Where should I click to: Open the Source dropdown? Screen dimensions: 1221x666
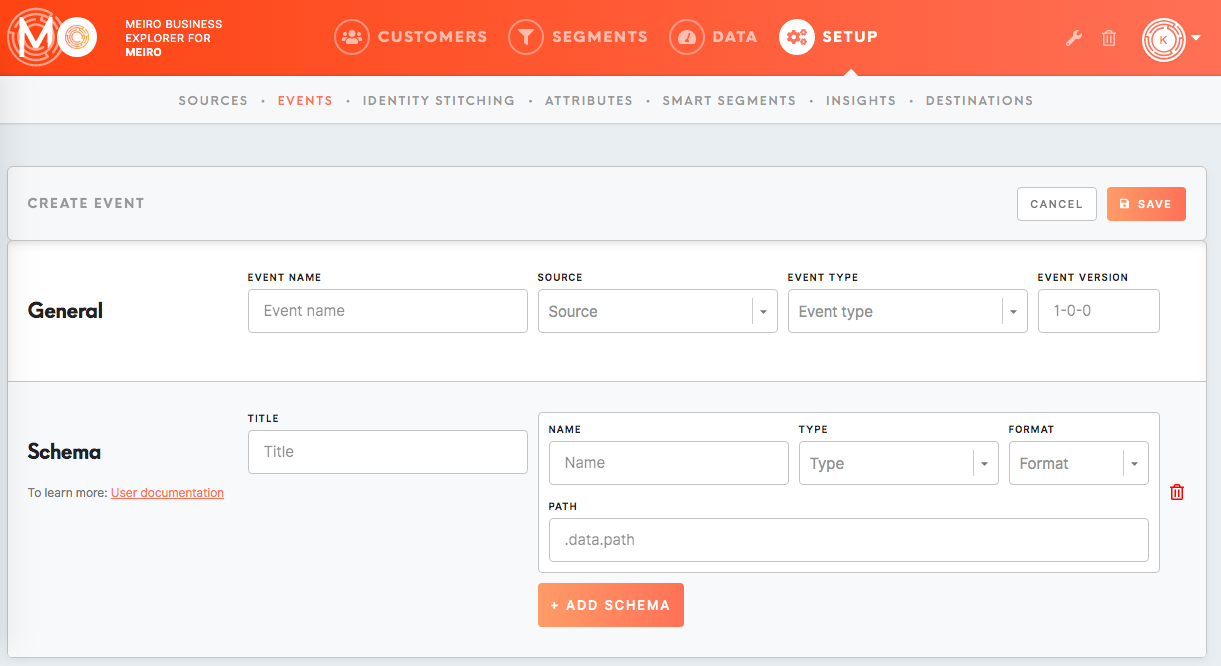(x=658, y=311)
